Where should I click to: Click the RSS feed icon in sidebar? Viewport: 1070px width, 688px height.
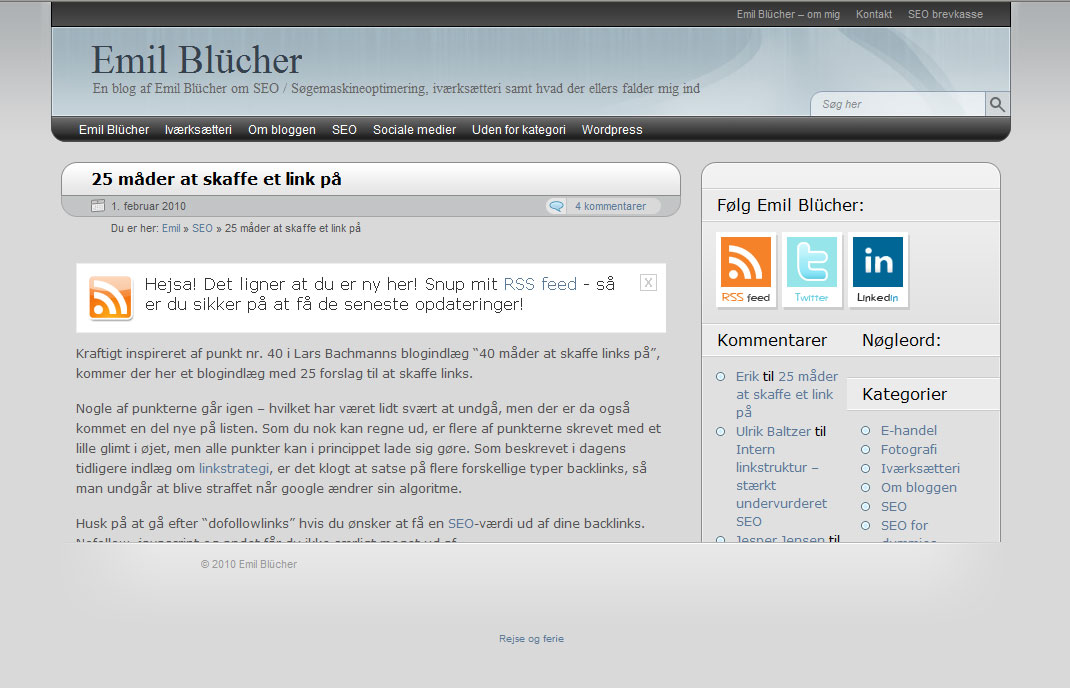click(x=746, y=270)
